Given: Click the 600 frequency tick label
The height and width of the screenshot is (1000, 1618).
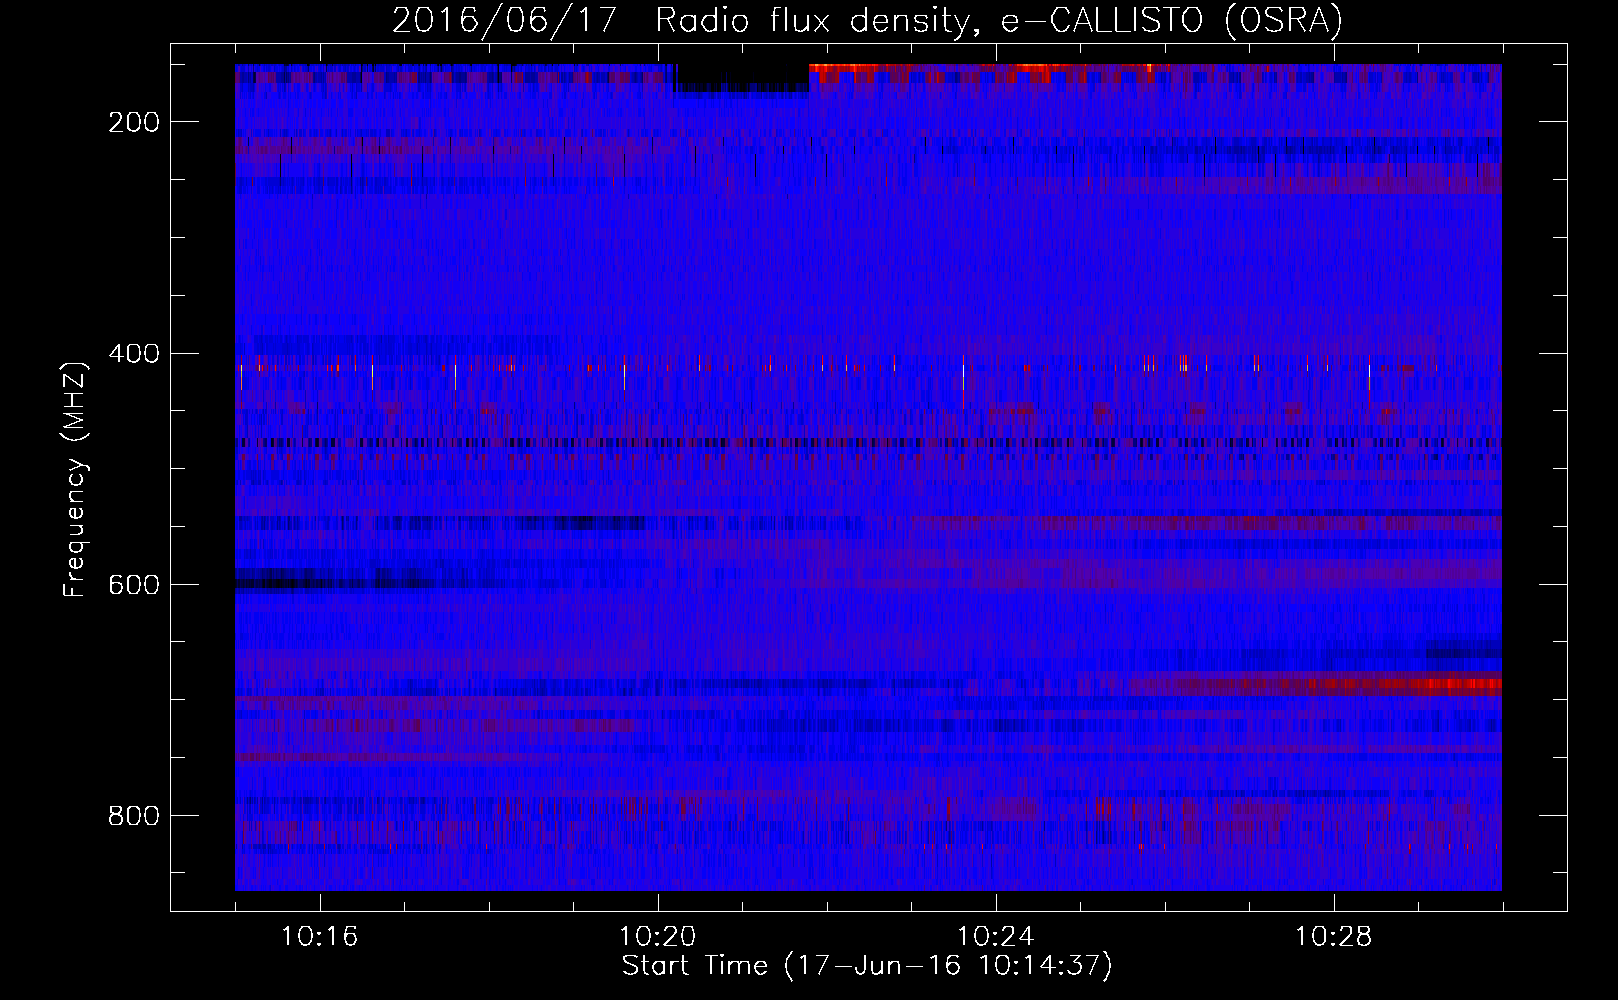Looking at the screenshot, I should pos(134,585).
